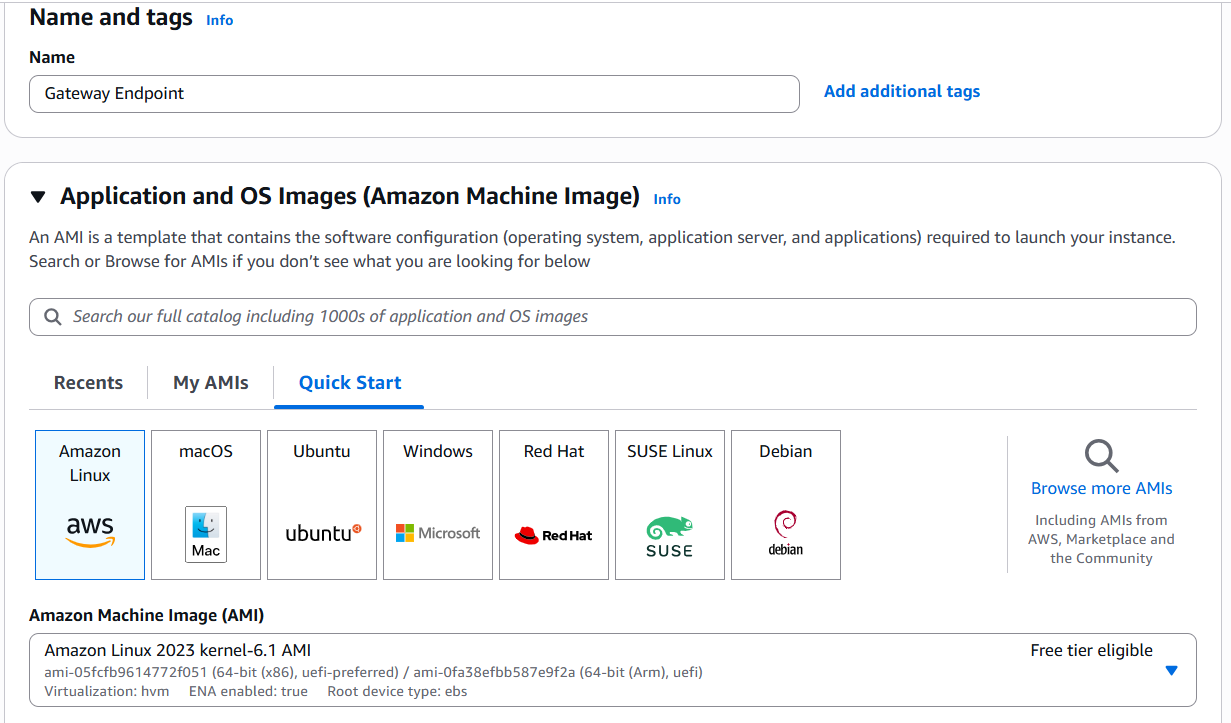Click the Browse more AMIs magnifier icon
The image size is (1231, 723).
click(x=1102, y=456)
